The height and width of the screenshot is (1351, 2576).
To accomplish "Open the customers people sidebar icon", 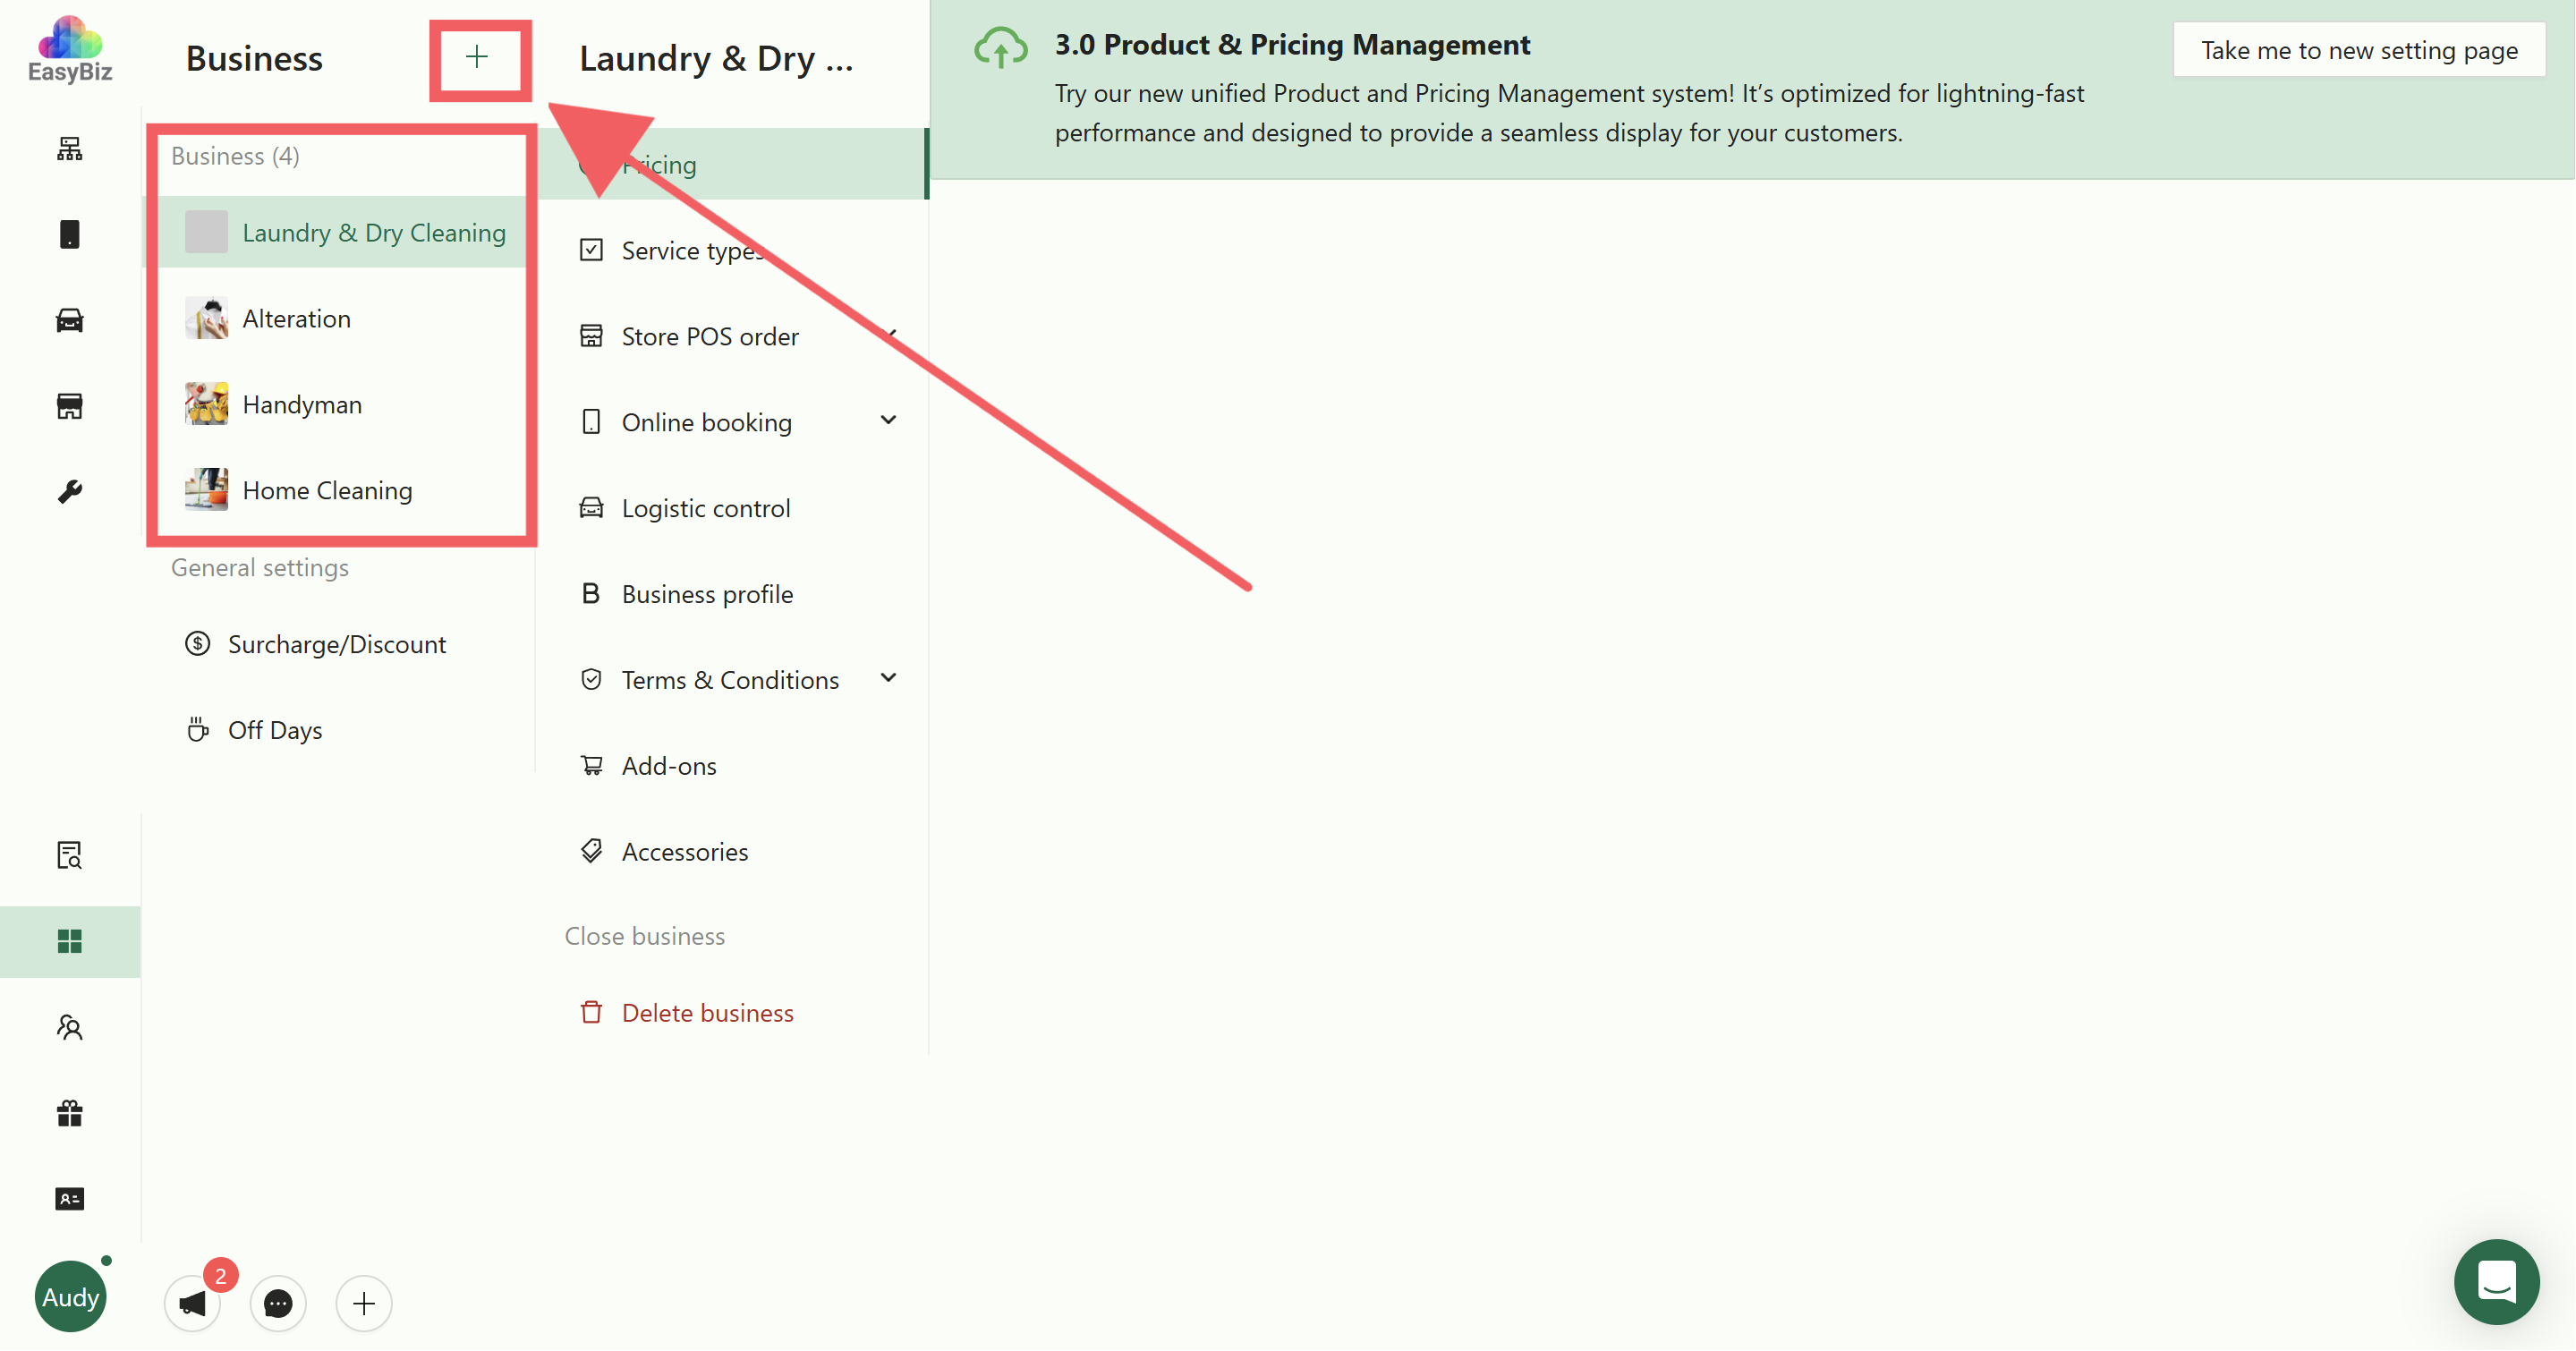I will (x=69, y=1027).
